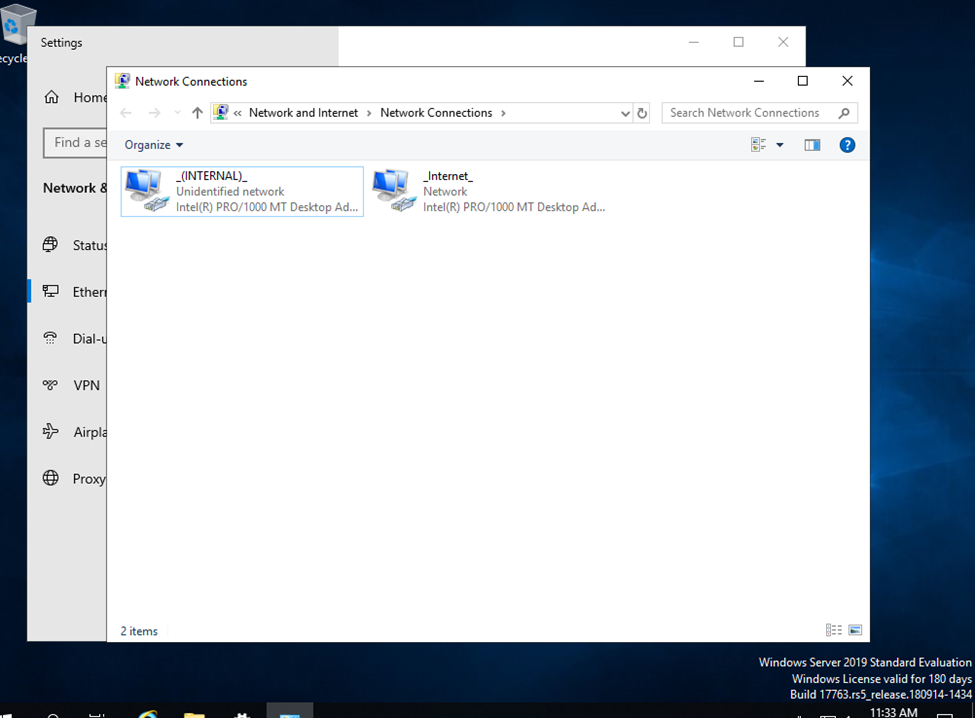
Task: Click the search magnifier icon
Action: pyautogui.click(x=844, y=113)
